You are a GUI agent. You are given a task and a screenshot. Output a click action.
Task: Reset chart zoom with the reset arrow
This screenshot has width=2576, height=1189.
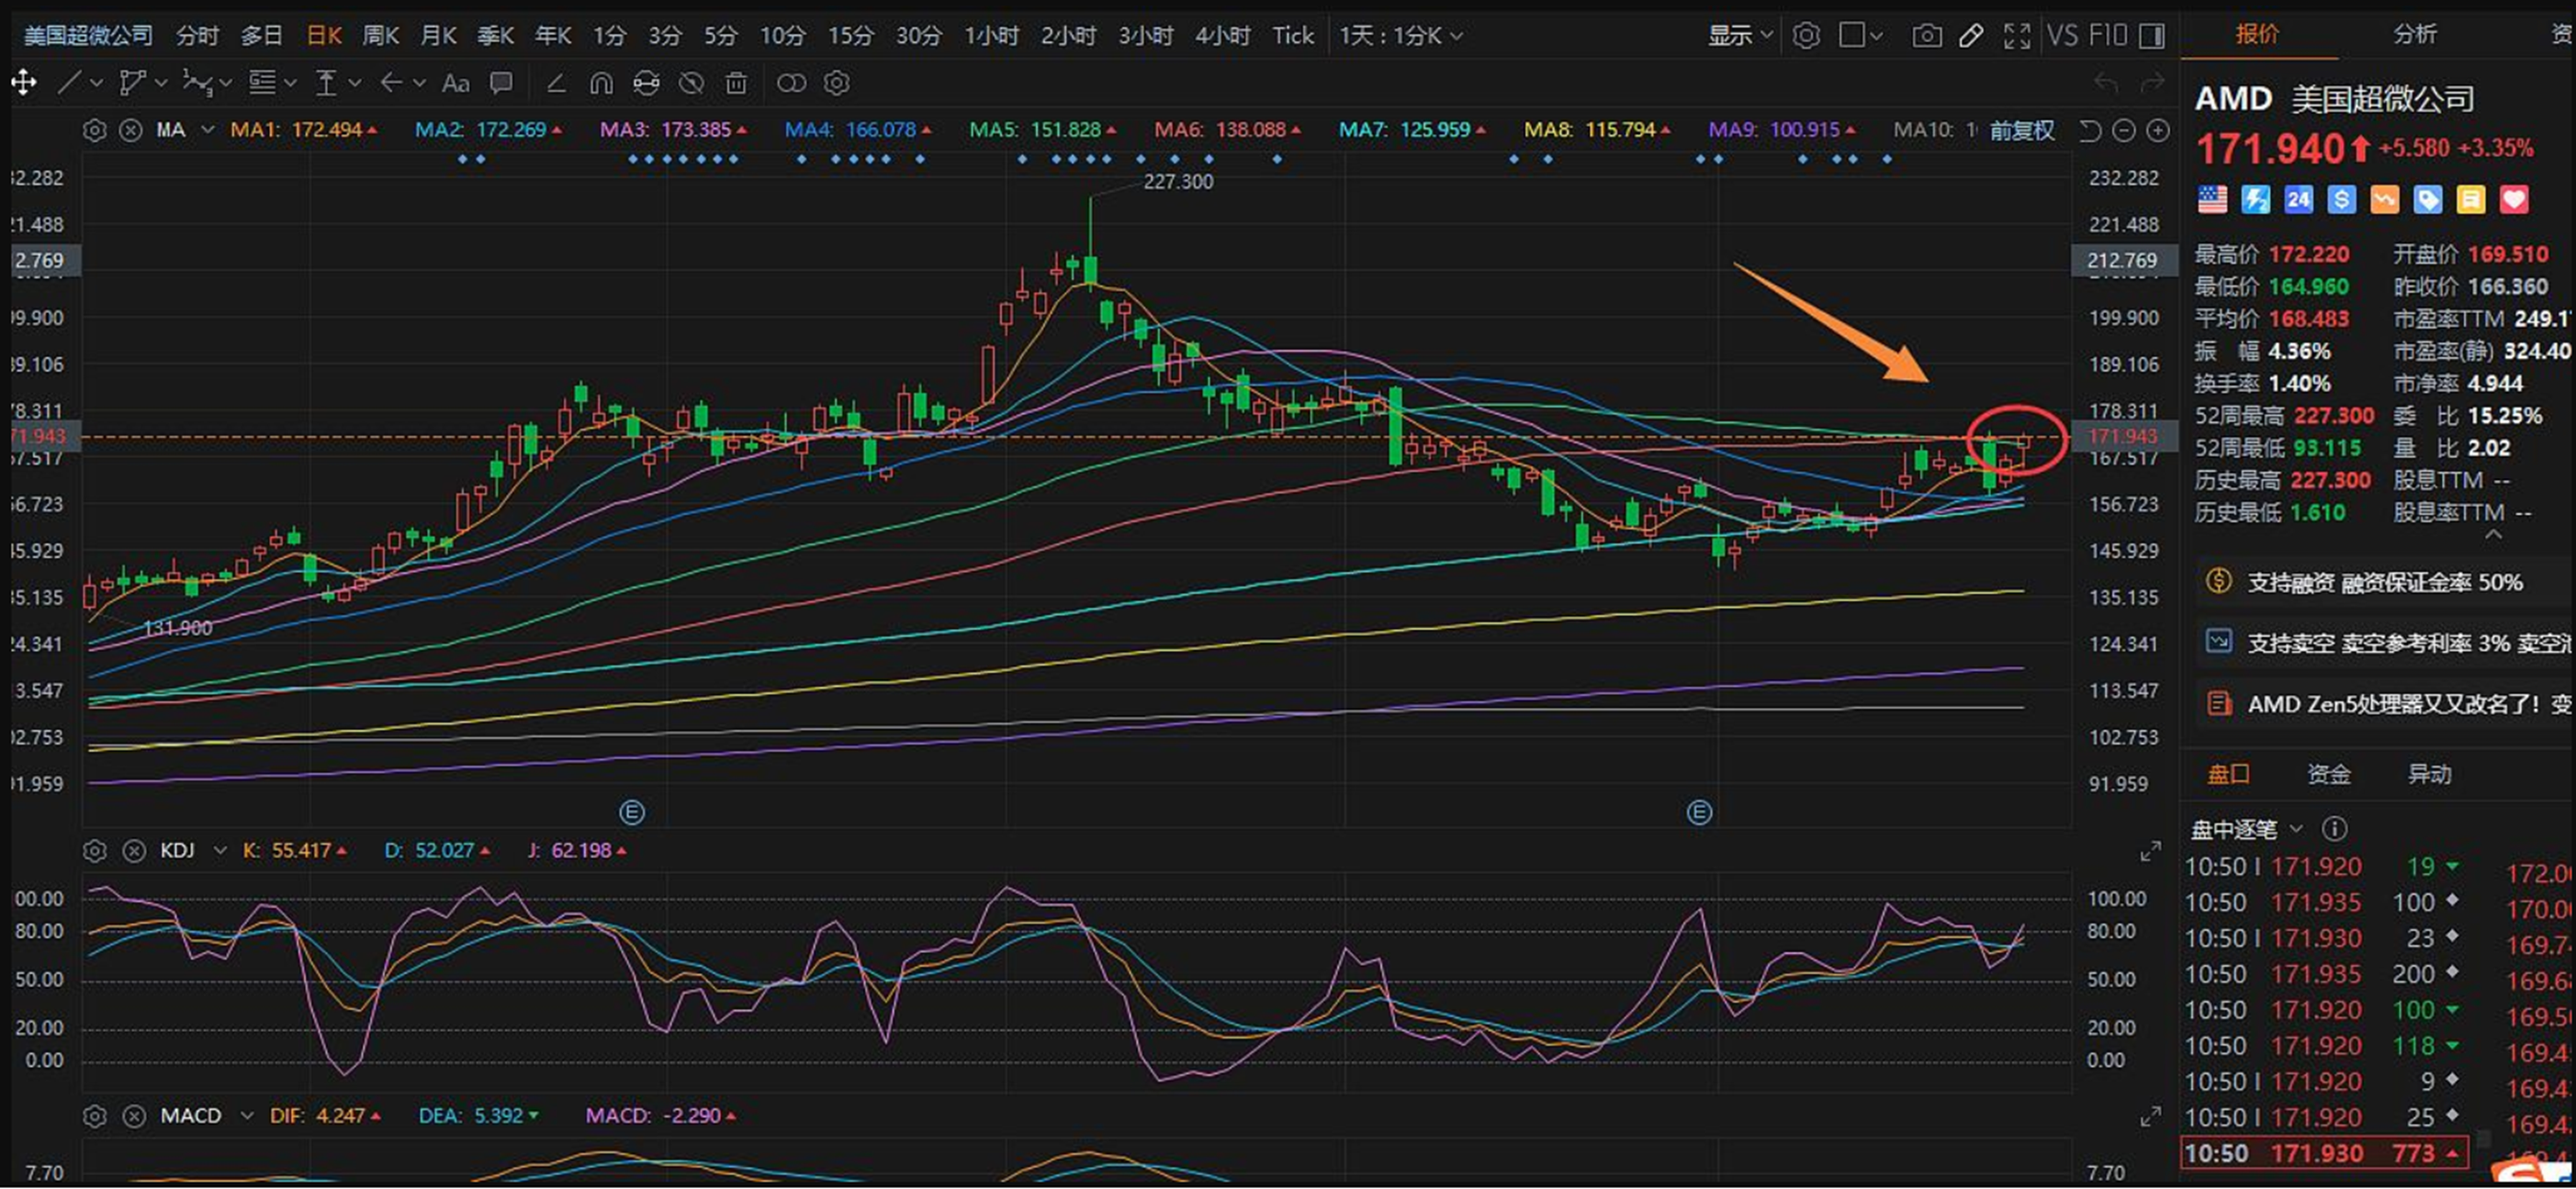pos(2090,130)
